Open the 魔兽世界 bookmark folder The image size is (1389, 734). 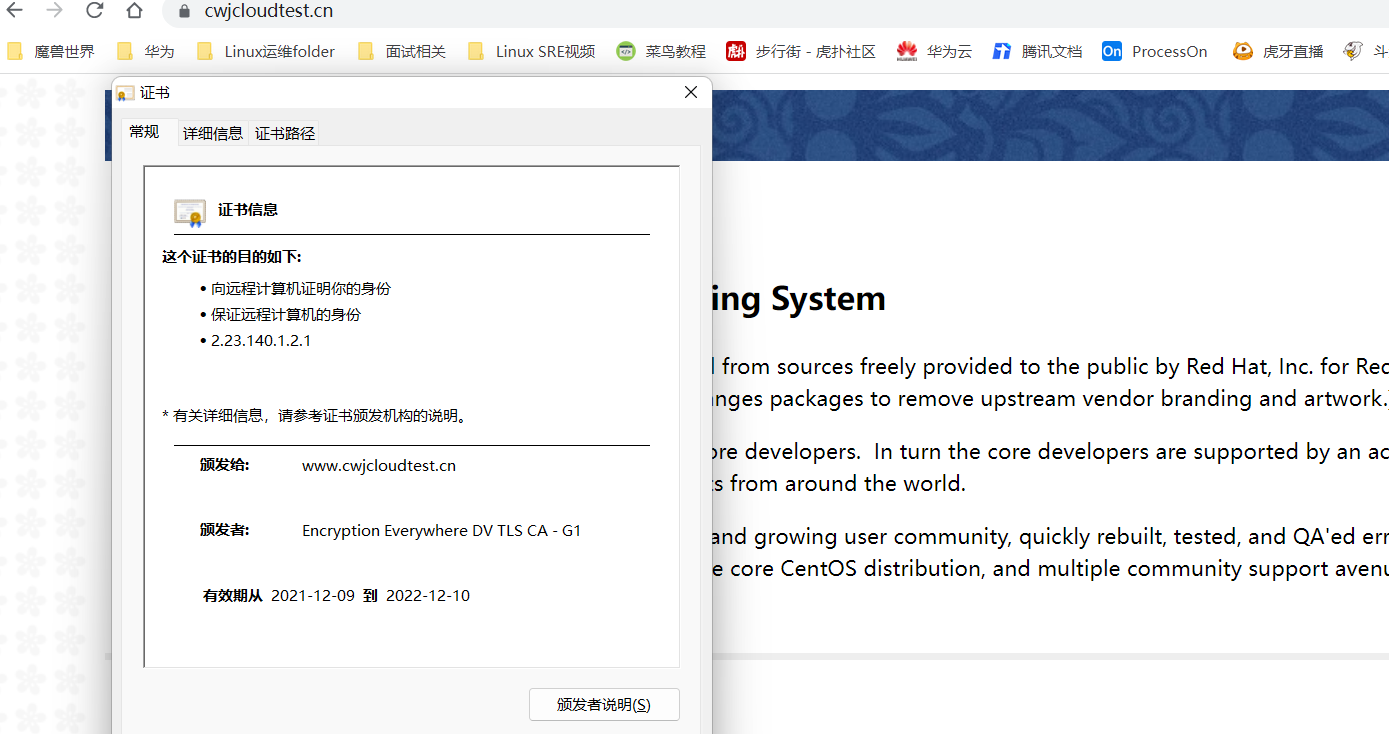[51, 51]
